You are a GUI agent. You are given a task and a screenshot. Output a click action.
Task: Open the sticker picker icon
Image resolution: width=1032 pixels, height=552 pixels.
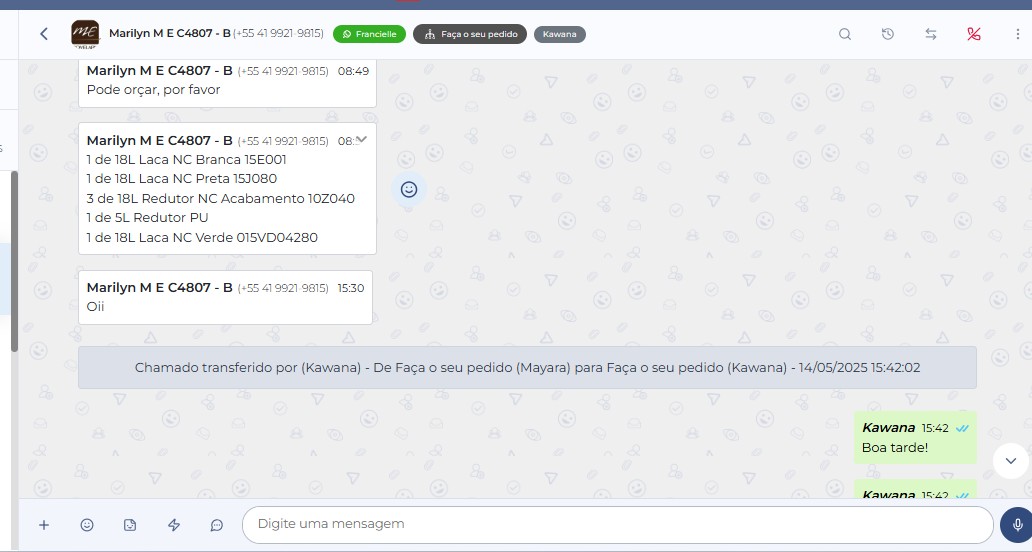click(x=130, y=525)
